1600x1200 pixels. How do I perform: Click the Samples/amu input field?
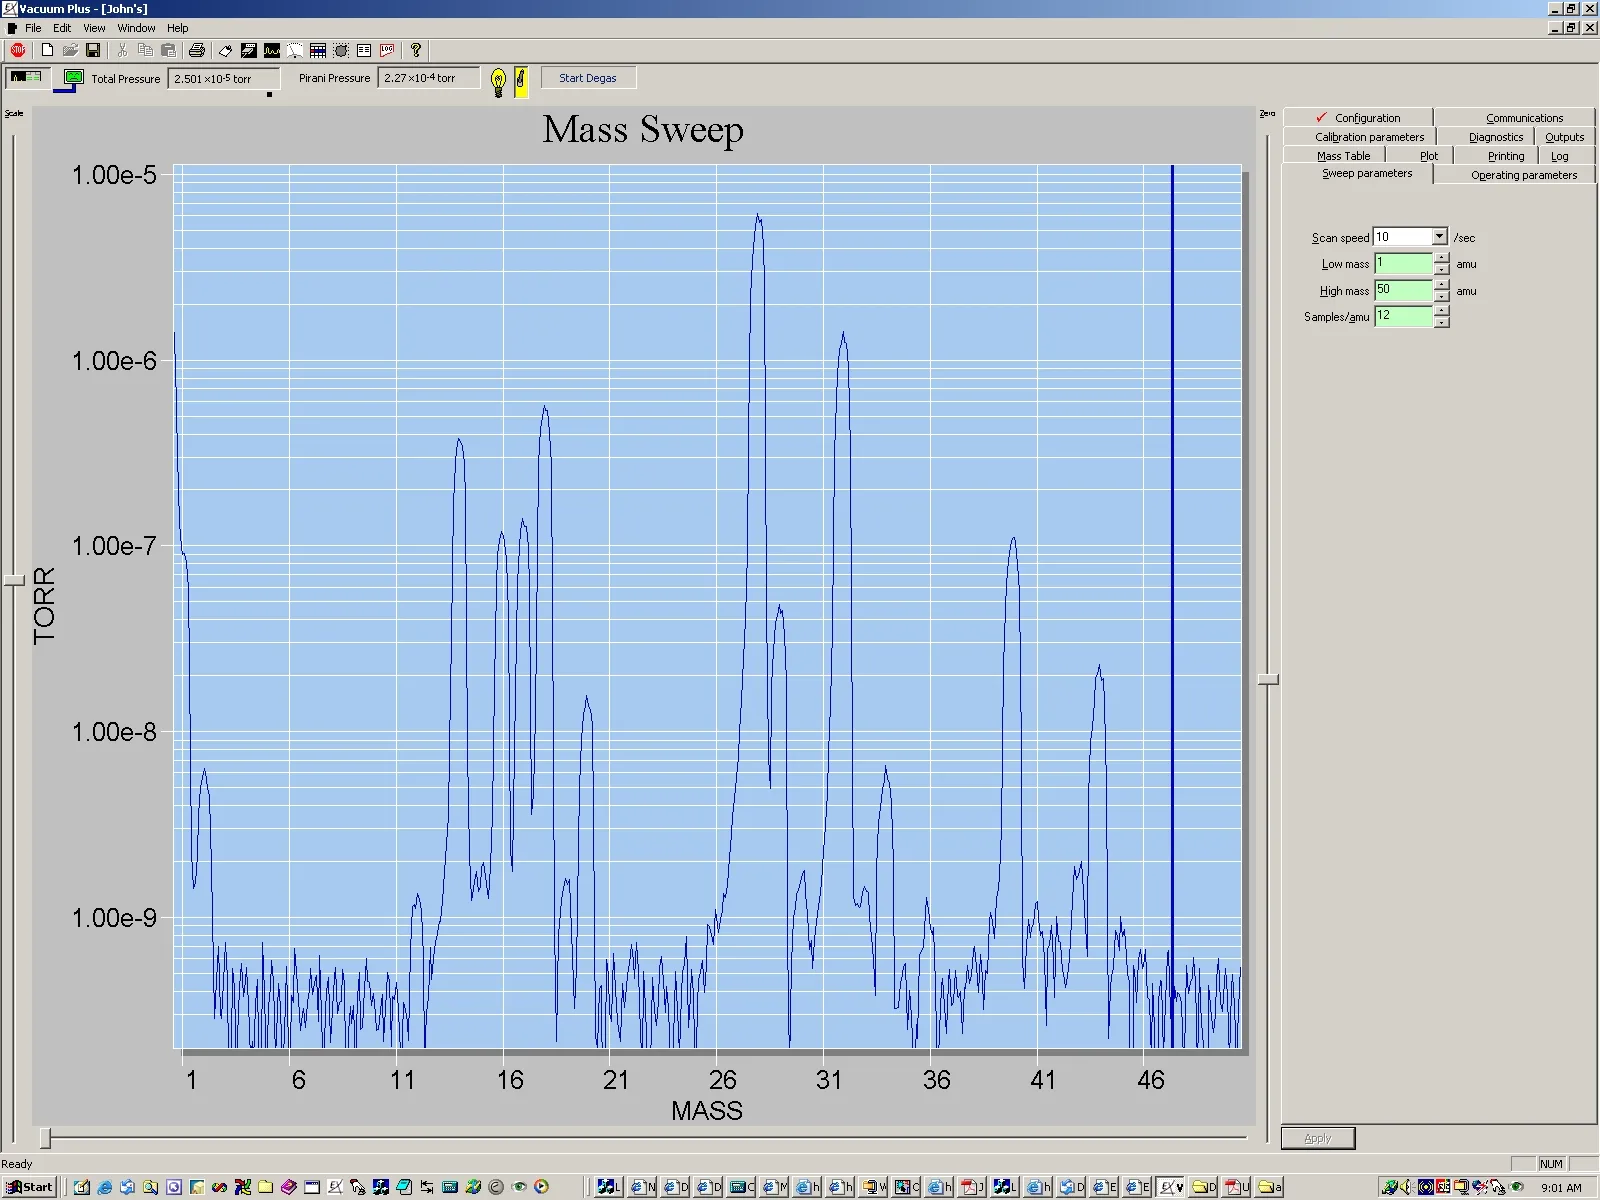point(1404,316)
